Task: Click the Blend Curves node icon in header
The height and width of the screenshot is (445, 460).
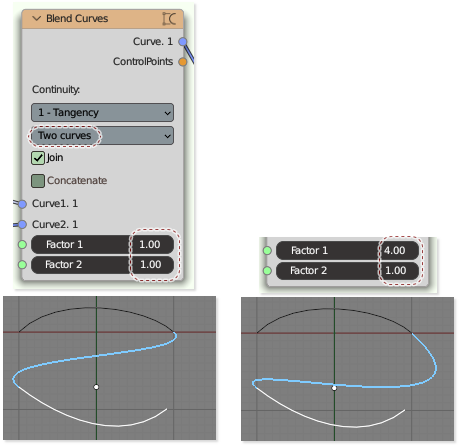Action: coord(169,19)
